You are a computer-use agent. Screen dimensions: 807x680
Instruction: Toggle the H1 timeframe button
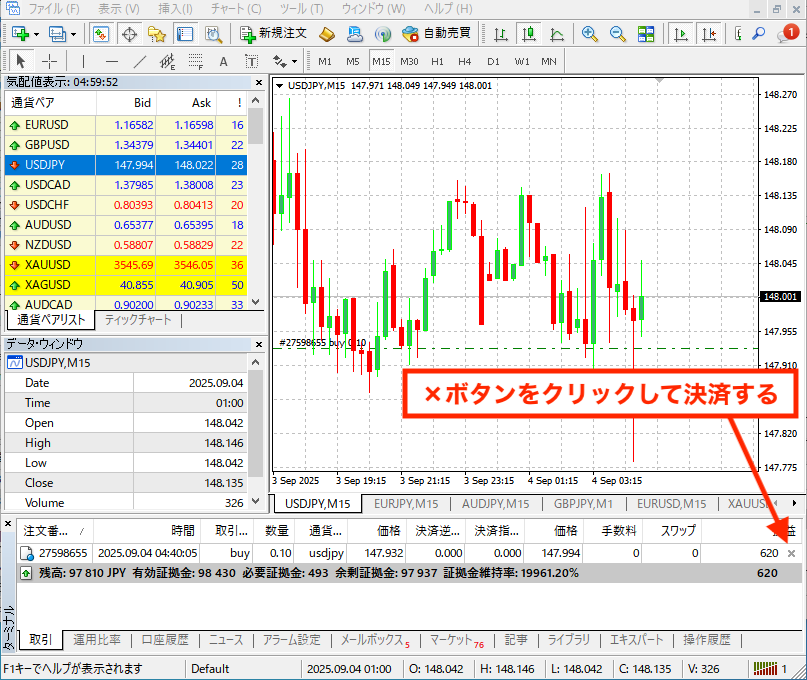437,61
